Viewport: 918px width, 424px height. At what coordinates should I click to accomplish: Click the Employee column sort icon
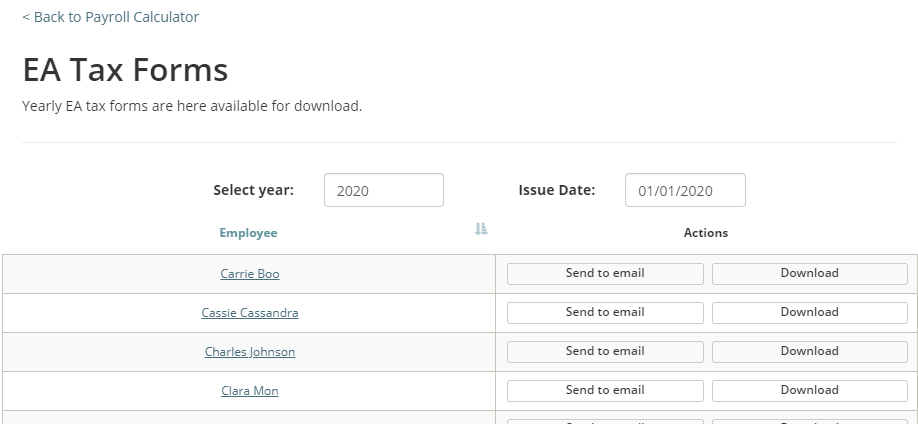click(x=481, y=229)
